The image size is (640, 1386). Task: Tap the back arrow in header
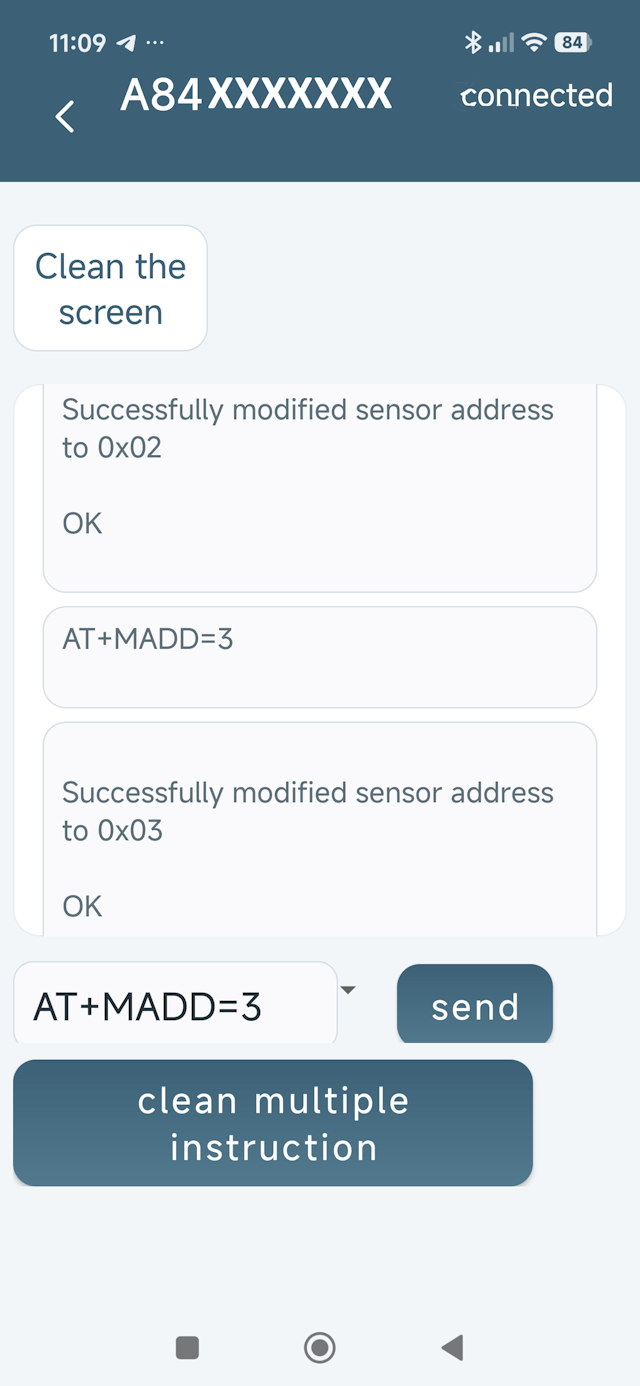coord(65,117)
